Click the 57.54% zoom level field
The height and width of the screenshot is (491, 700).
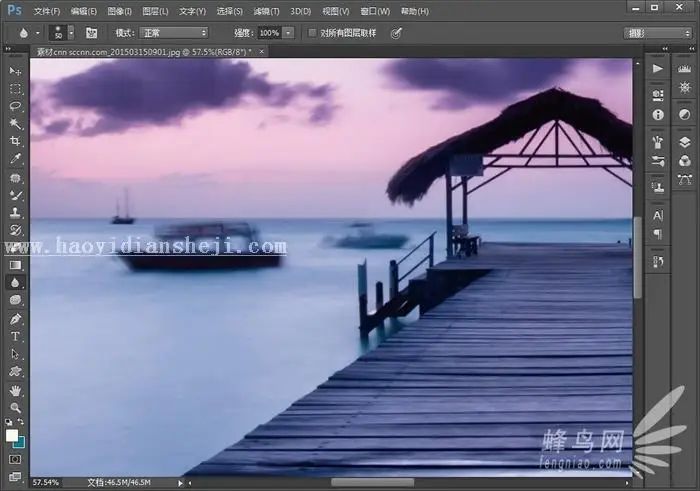(x=46, y=483)
